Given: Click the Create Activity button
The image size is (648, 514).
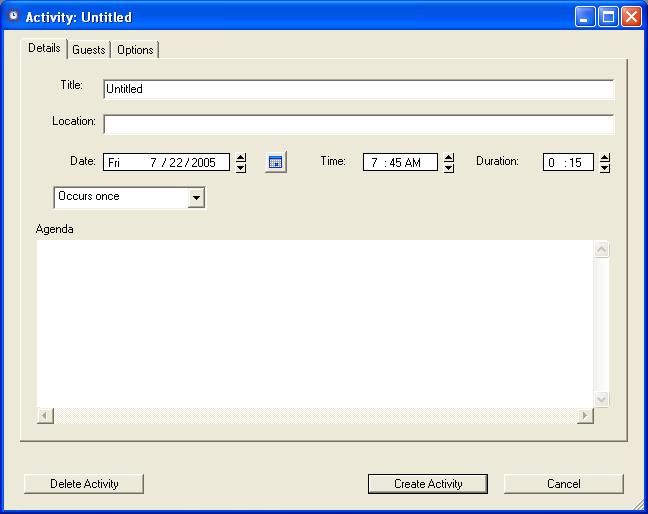Looking at the screenshot, I should (x=428, y=484).
